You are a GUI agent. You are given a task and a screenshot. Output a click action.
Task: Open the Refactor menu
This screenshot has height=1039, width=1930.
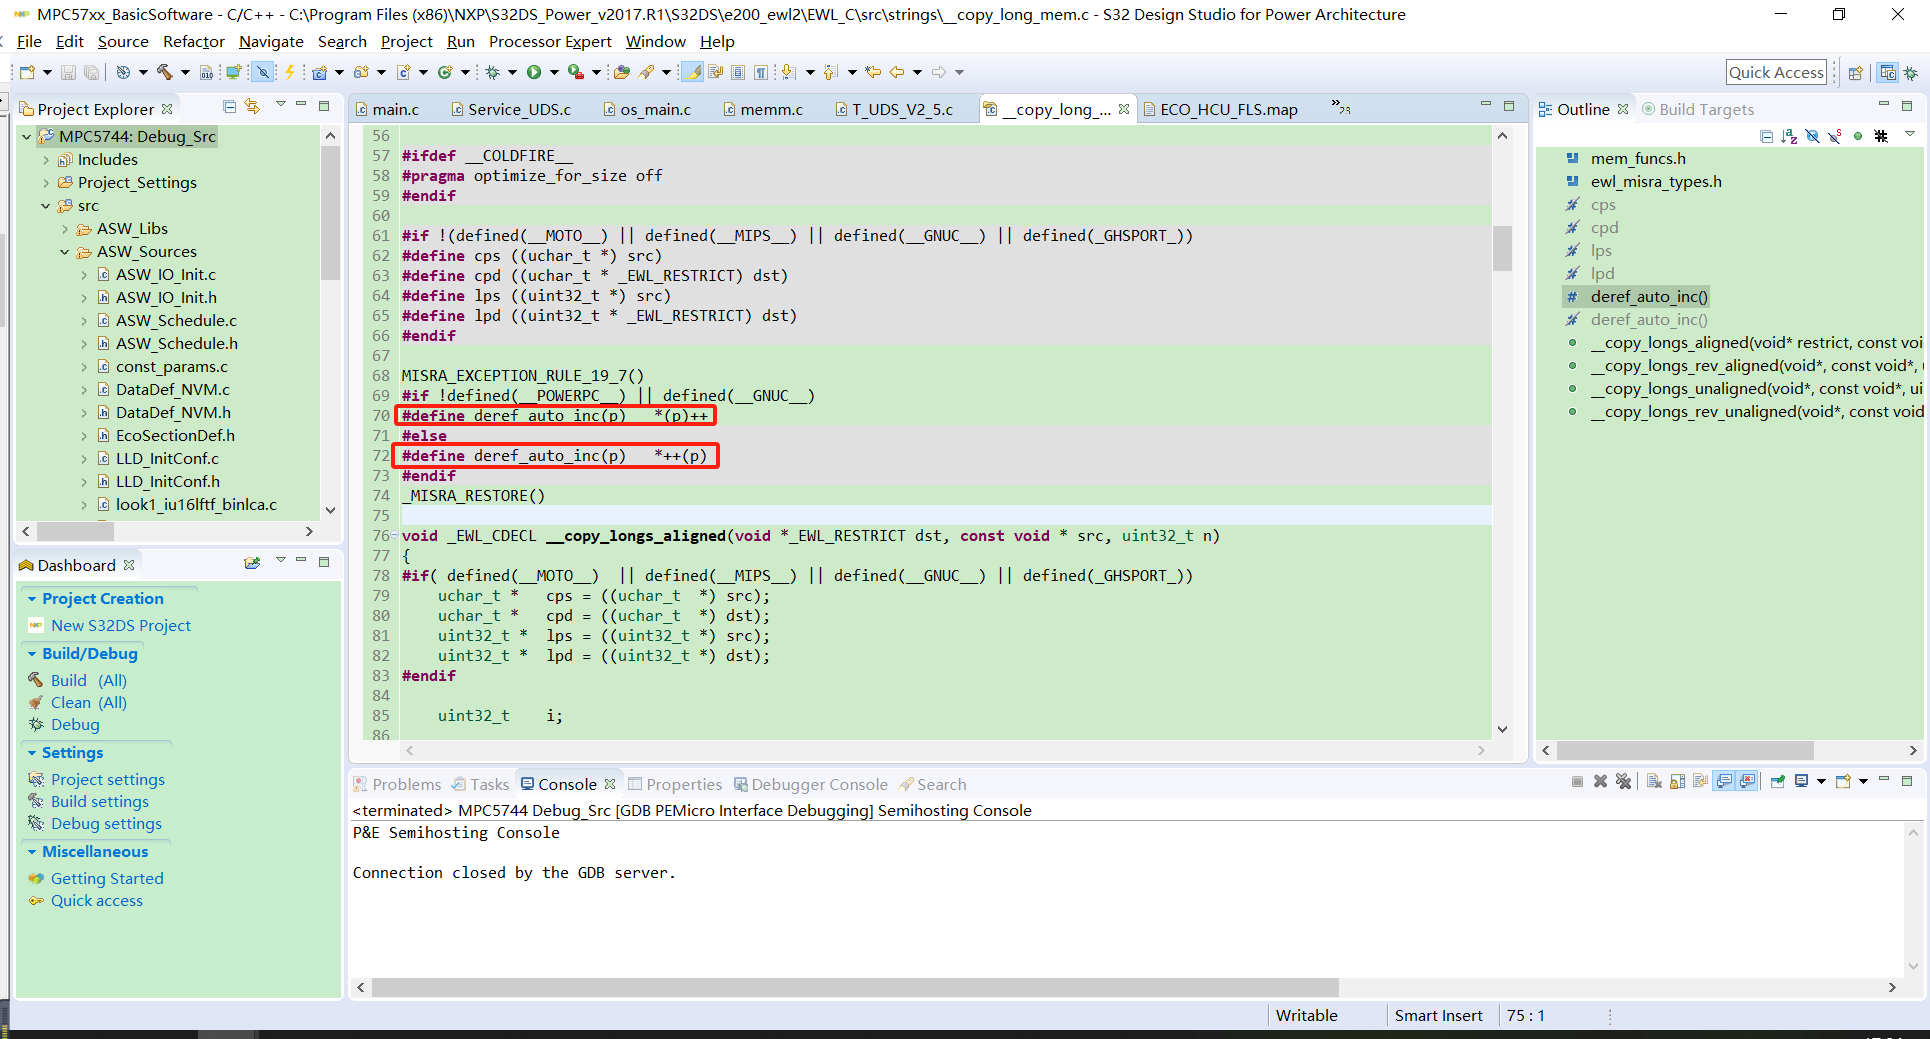tap(193, 42)
